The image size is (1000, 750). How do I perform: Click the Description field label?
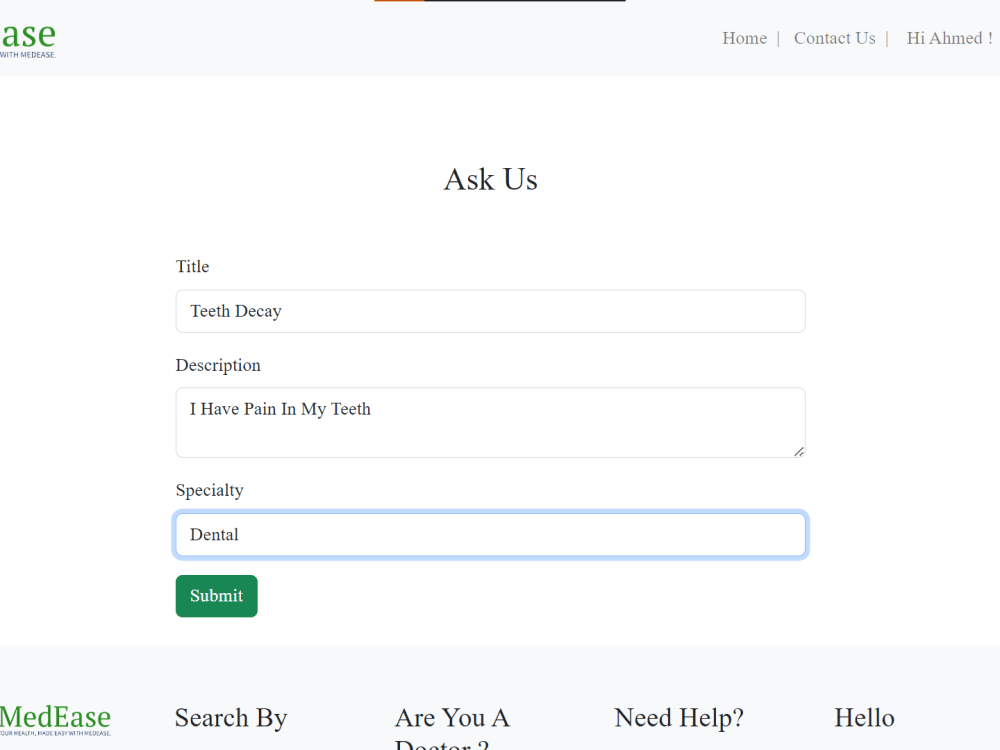click(x=218, y=365)
